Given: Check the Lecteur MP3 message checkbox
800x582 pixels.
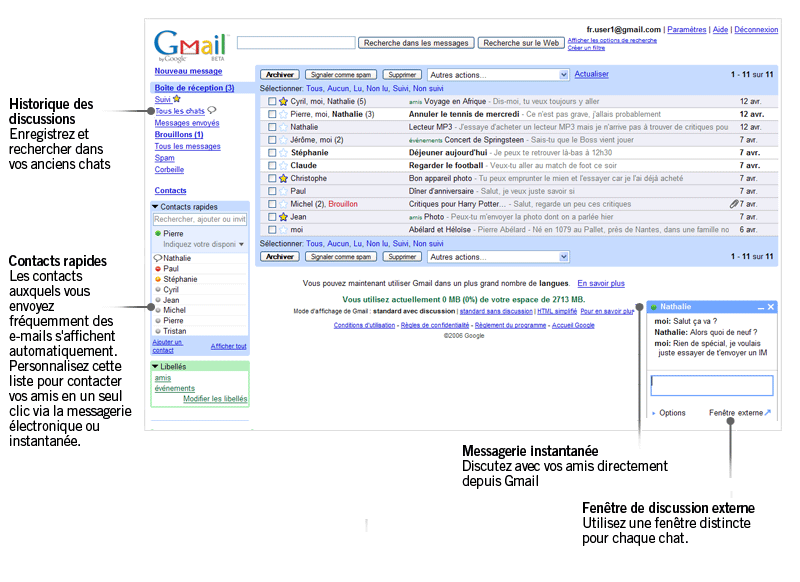Looking at the screenshot, I should [x=272, y=127].
